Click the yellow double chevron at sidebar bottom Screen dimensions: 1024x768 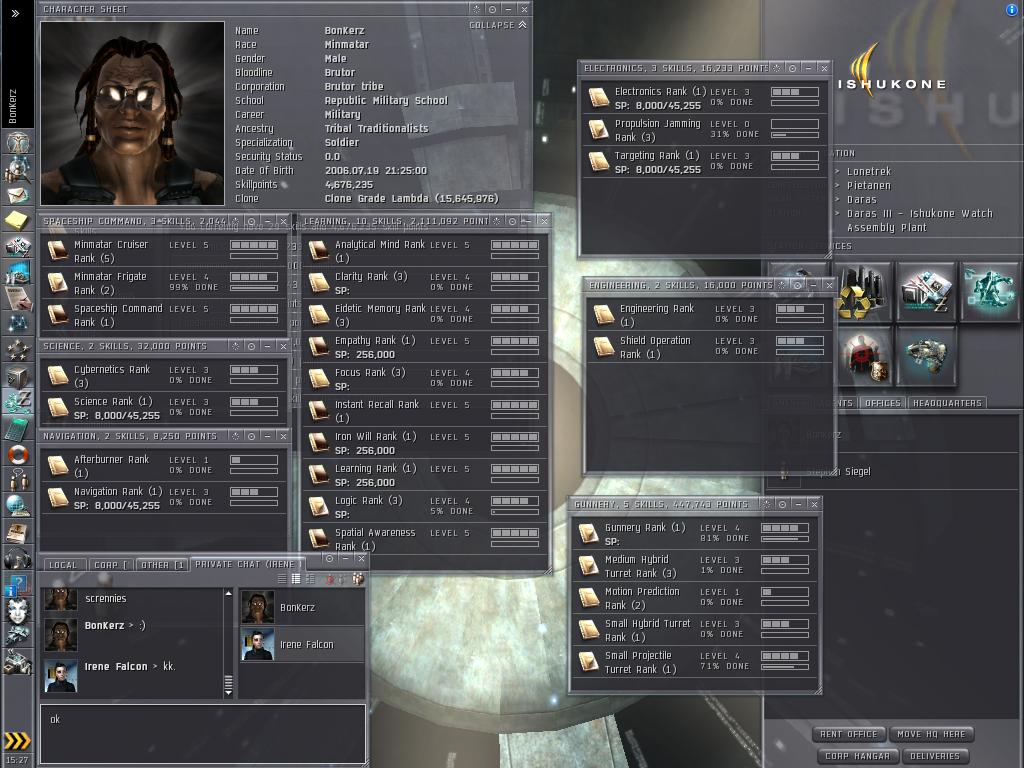click(x=17, y=740)
